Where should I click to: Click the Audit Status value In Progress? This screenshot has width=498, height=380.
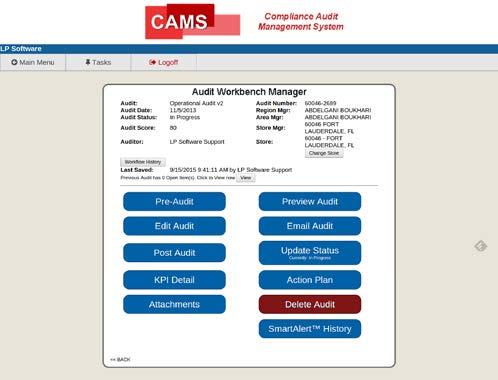click(185, 117)
